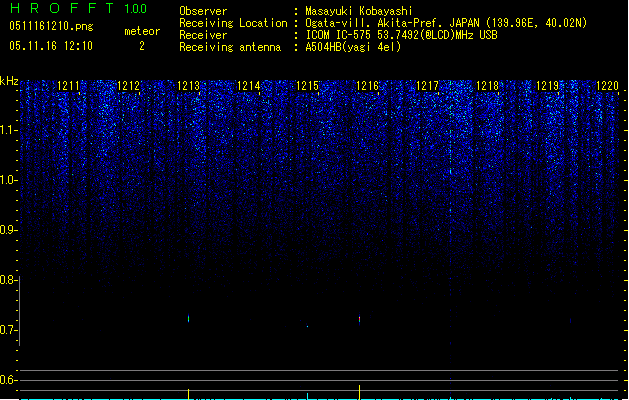Click the yellow spike marker at bottom under 1213
Viewport: 629px width, 400px height.
189,394
